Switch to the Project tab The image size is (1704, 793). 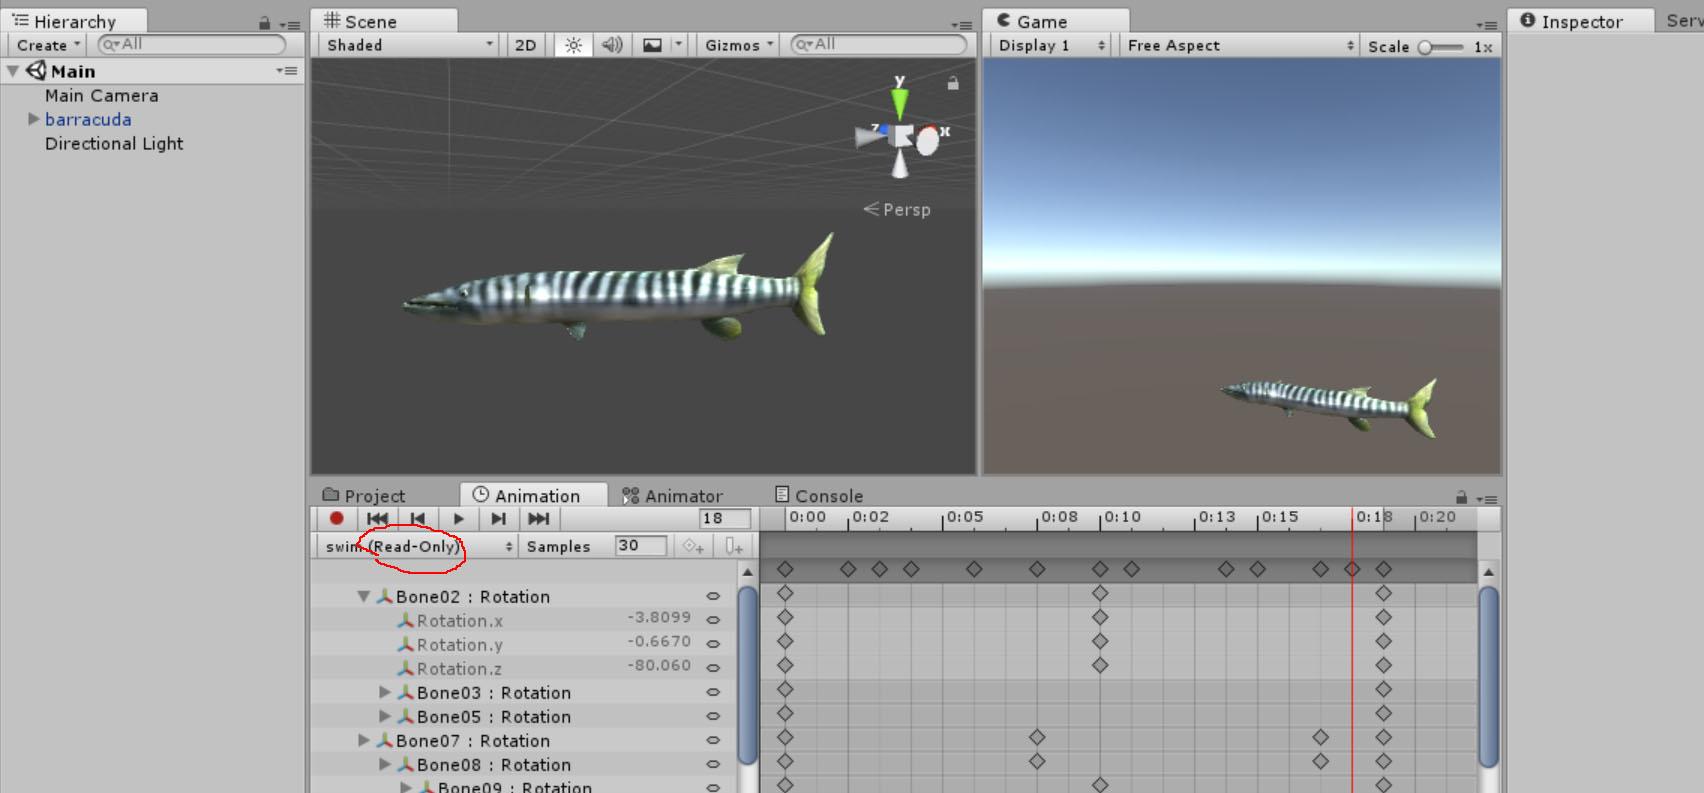pyautogui.click(x=364, y=496)
